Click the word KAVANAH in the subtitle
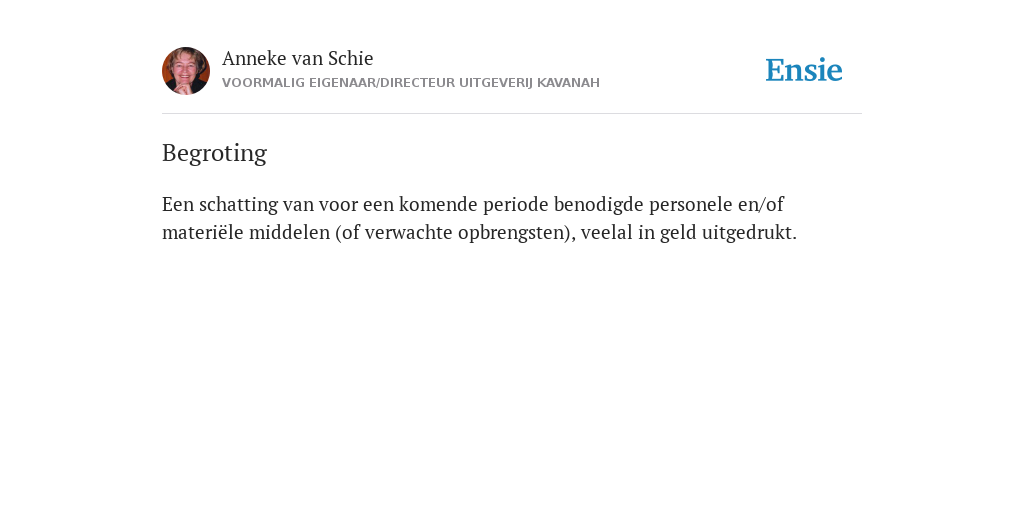Image resolution: width=1024 pixels, height=512 pixels. tap(568, 83)
